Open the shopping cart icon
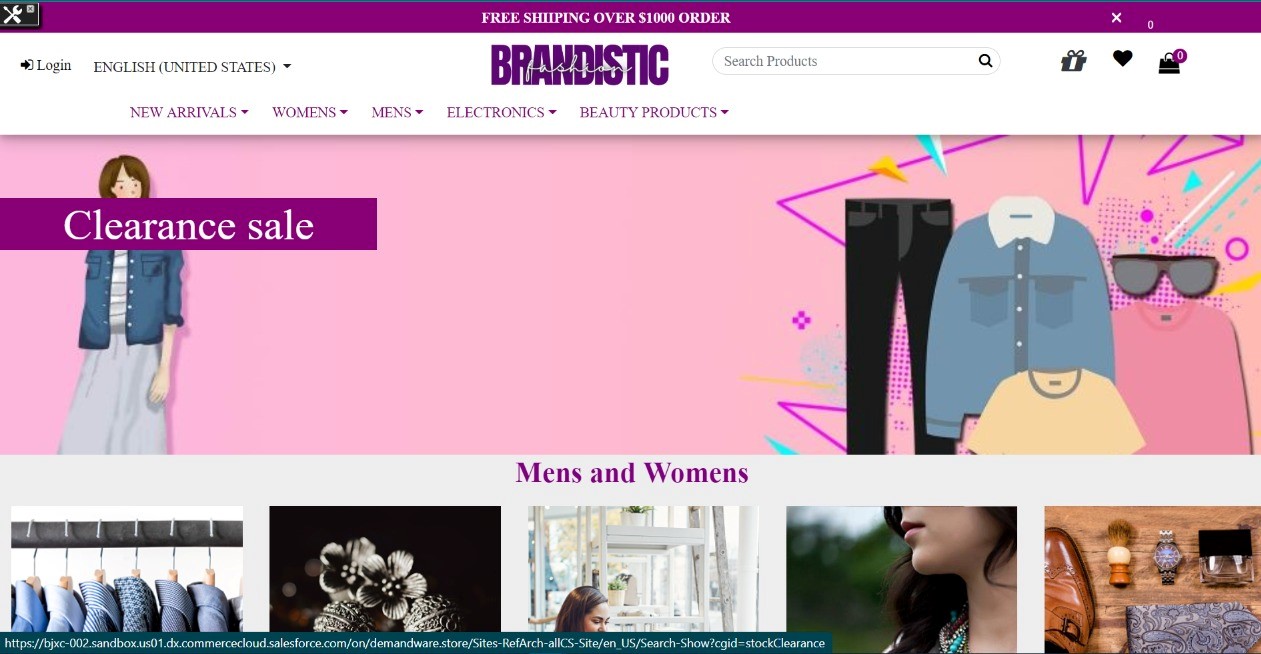Viewport: 1261px width, 654px height. [x=1169, y=64]
